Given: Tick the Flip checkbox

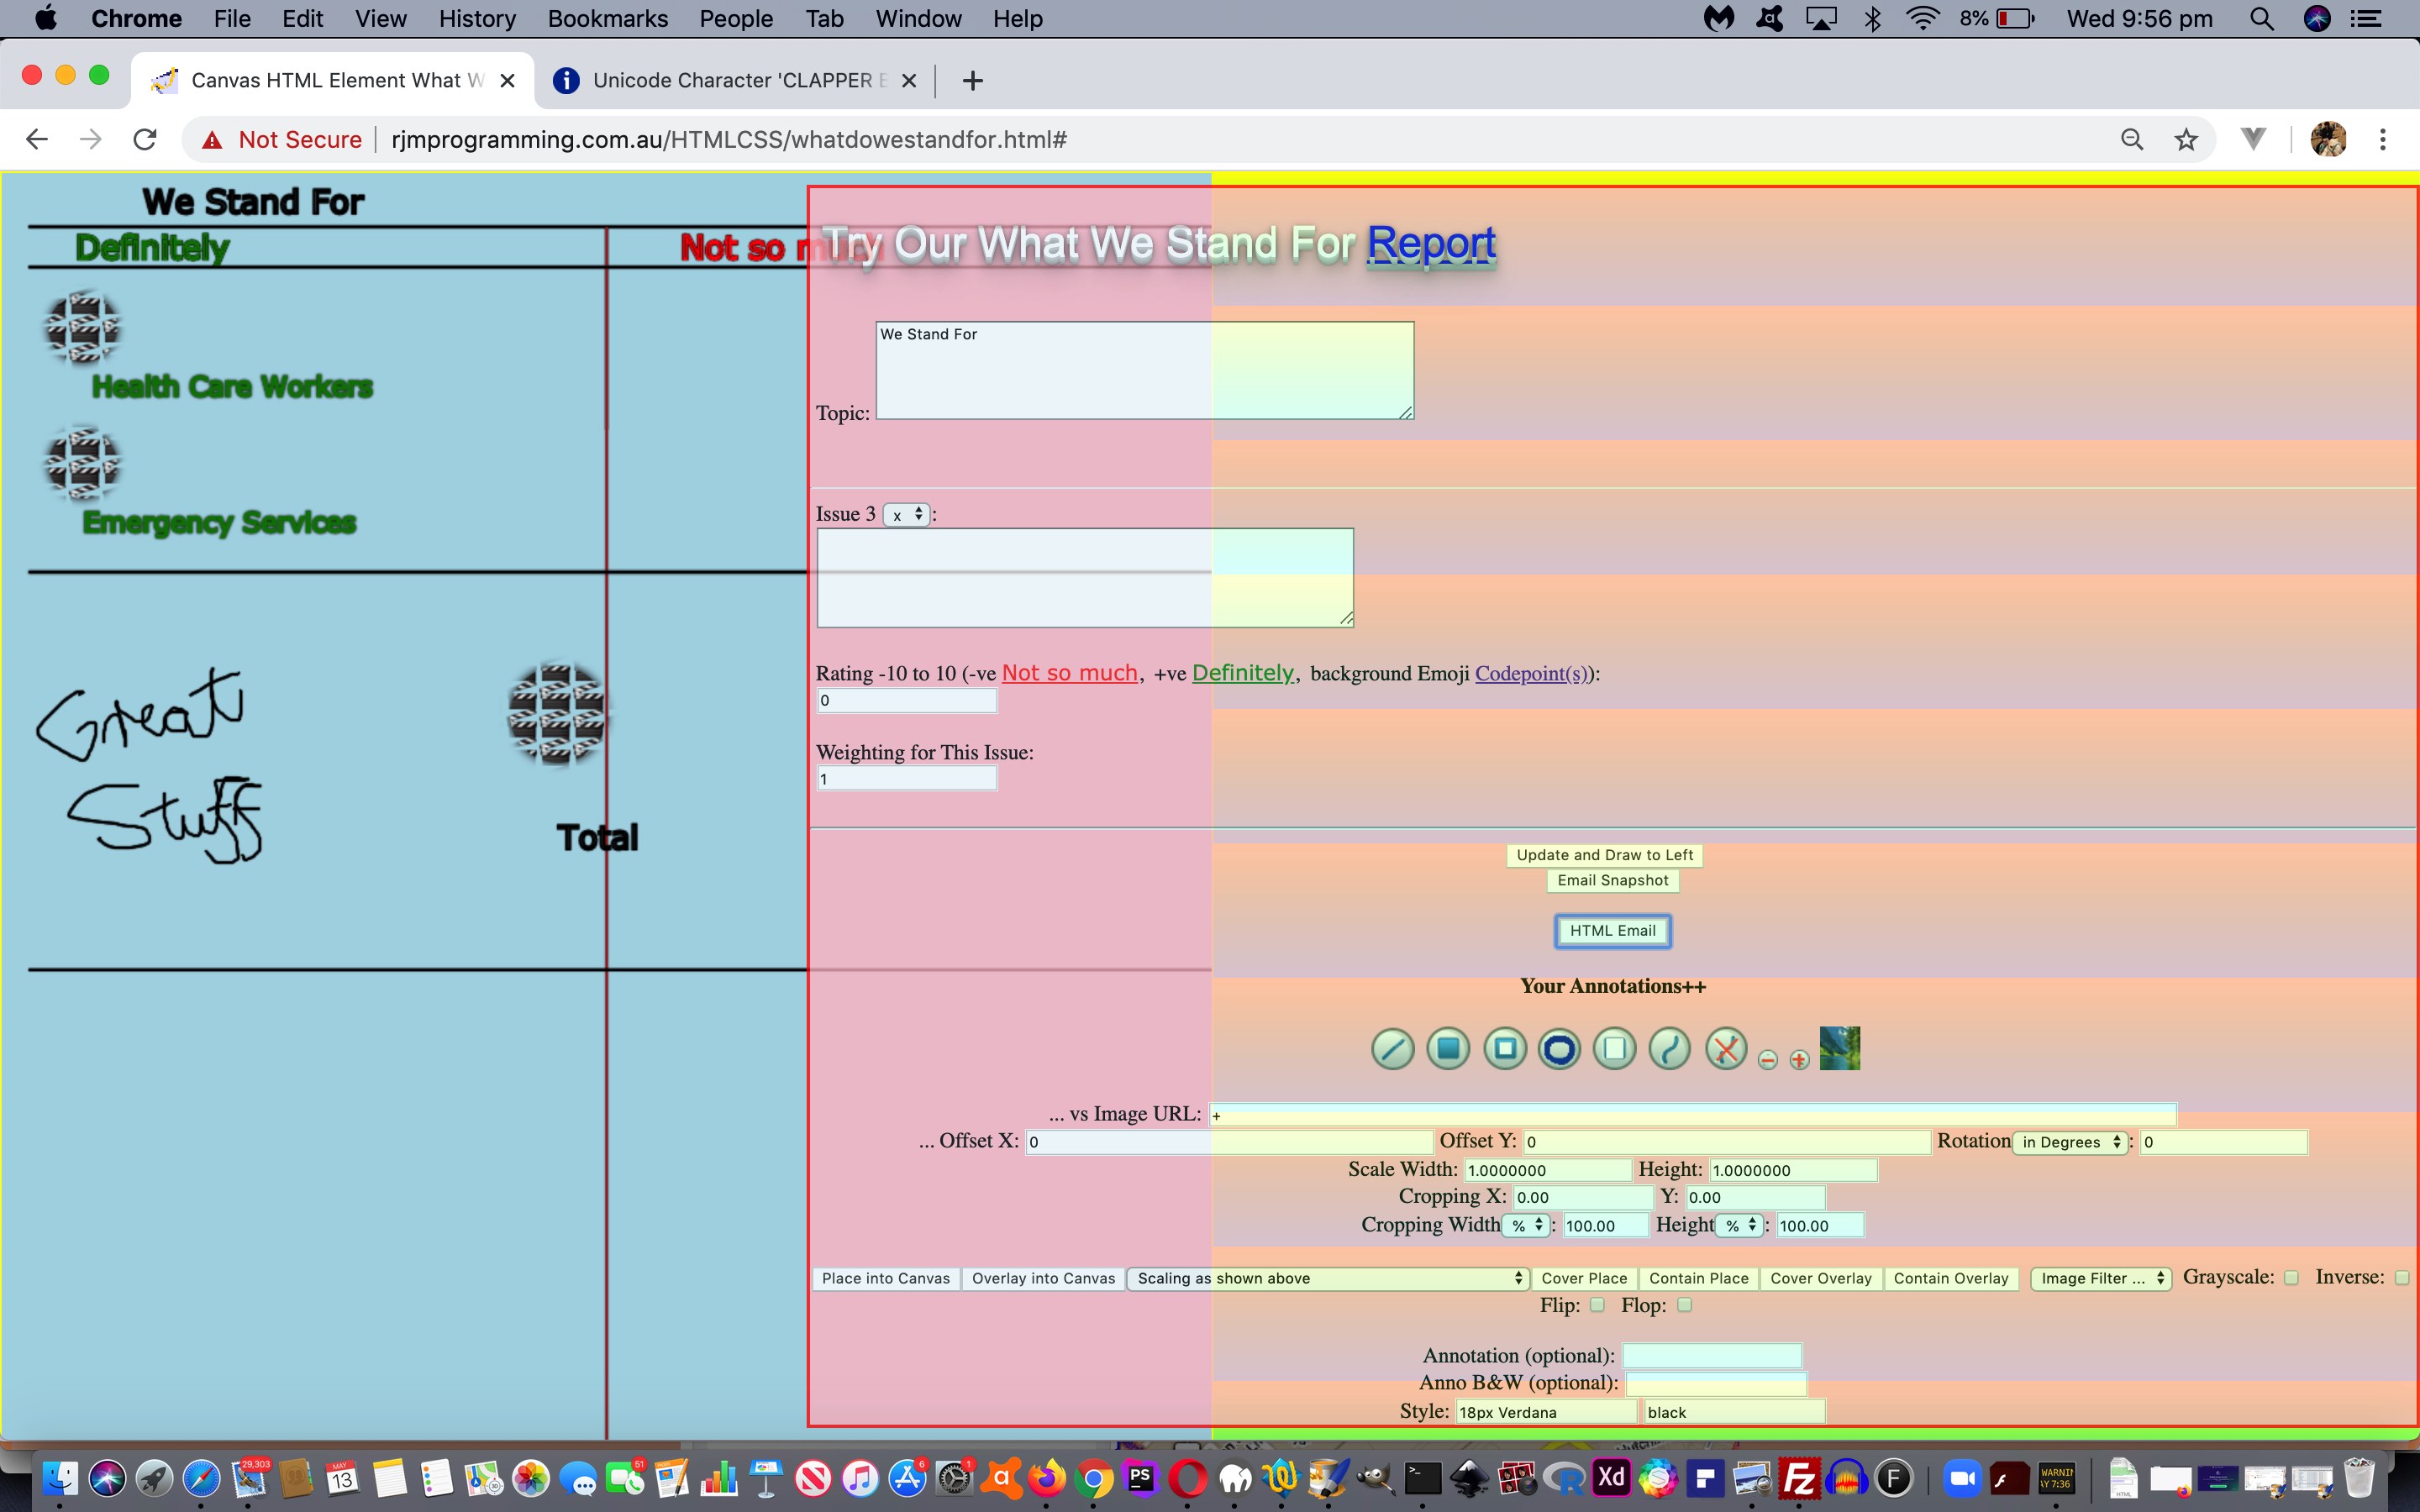Looking at the screenshot, I should [1597, 1305].
